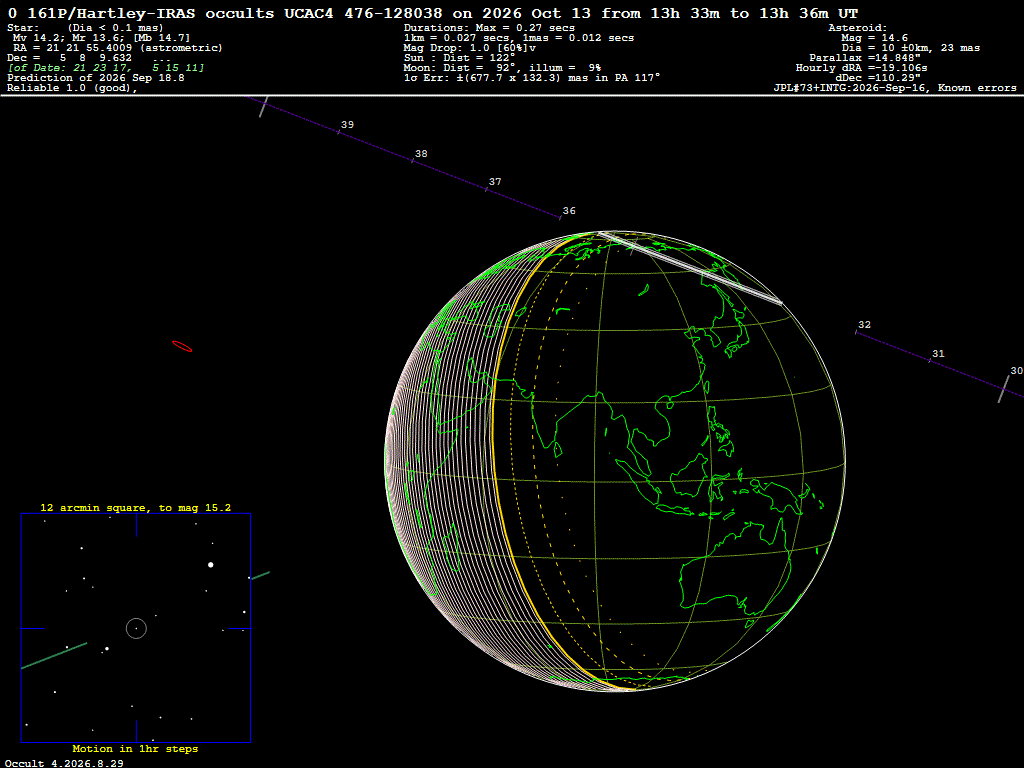Click the Occult 4.2026.8.29 version text
1024x768 pixels.
click(x=64, y=763)
